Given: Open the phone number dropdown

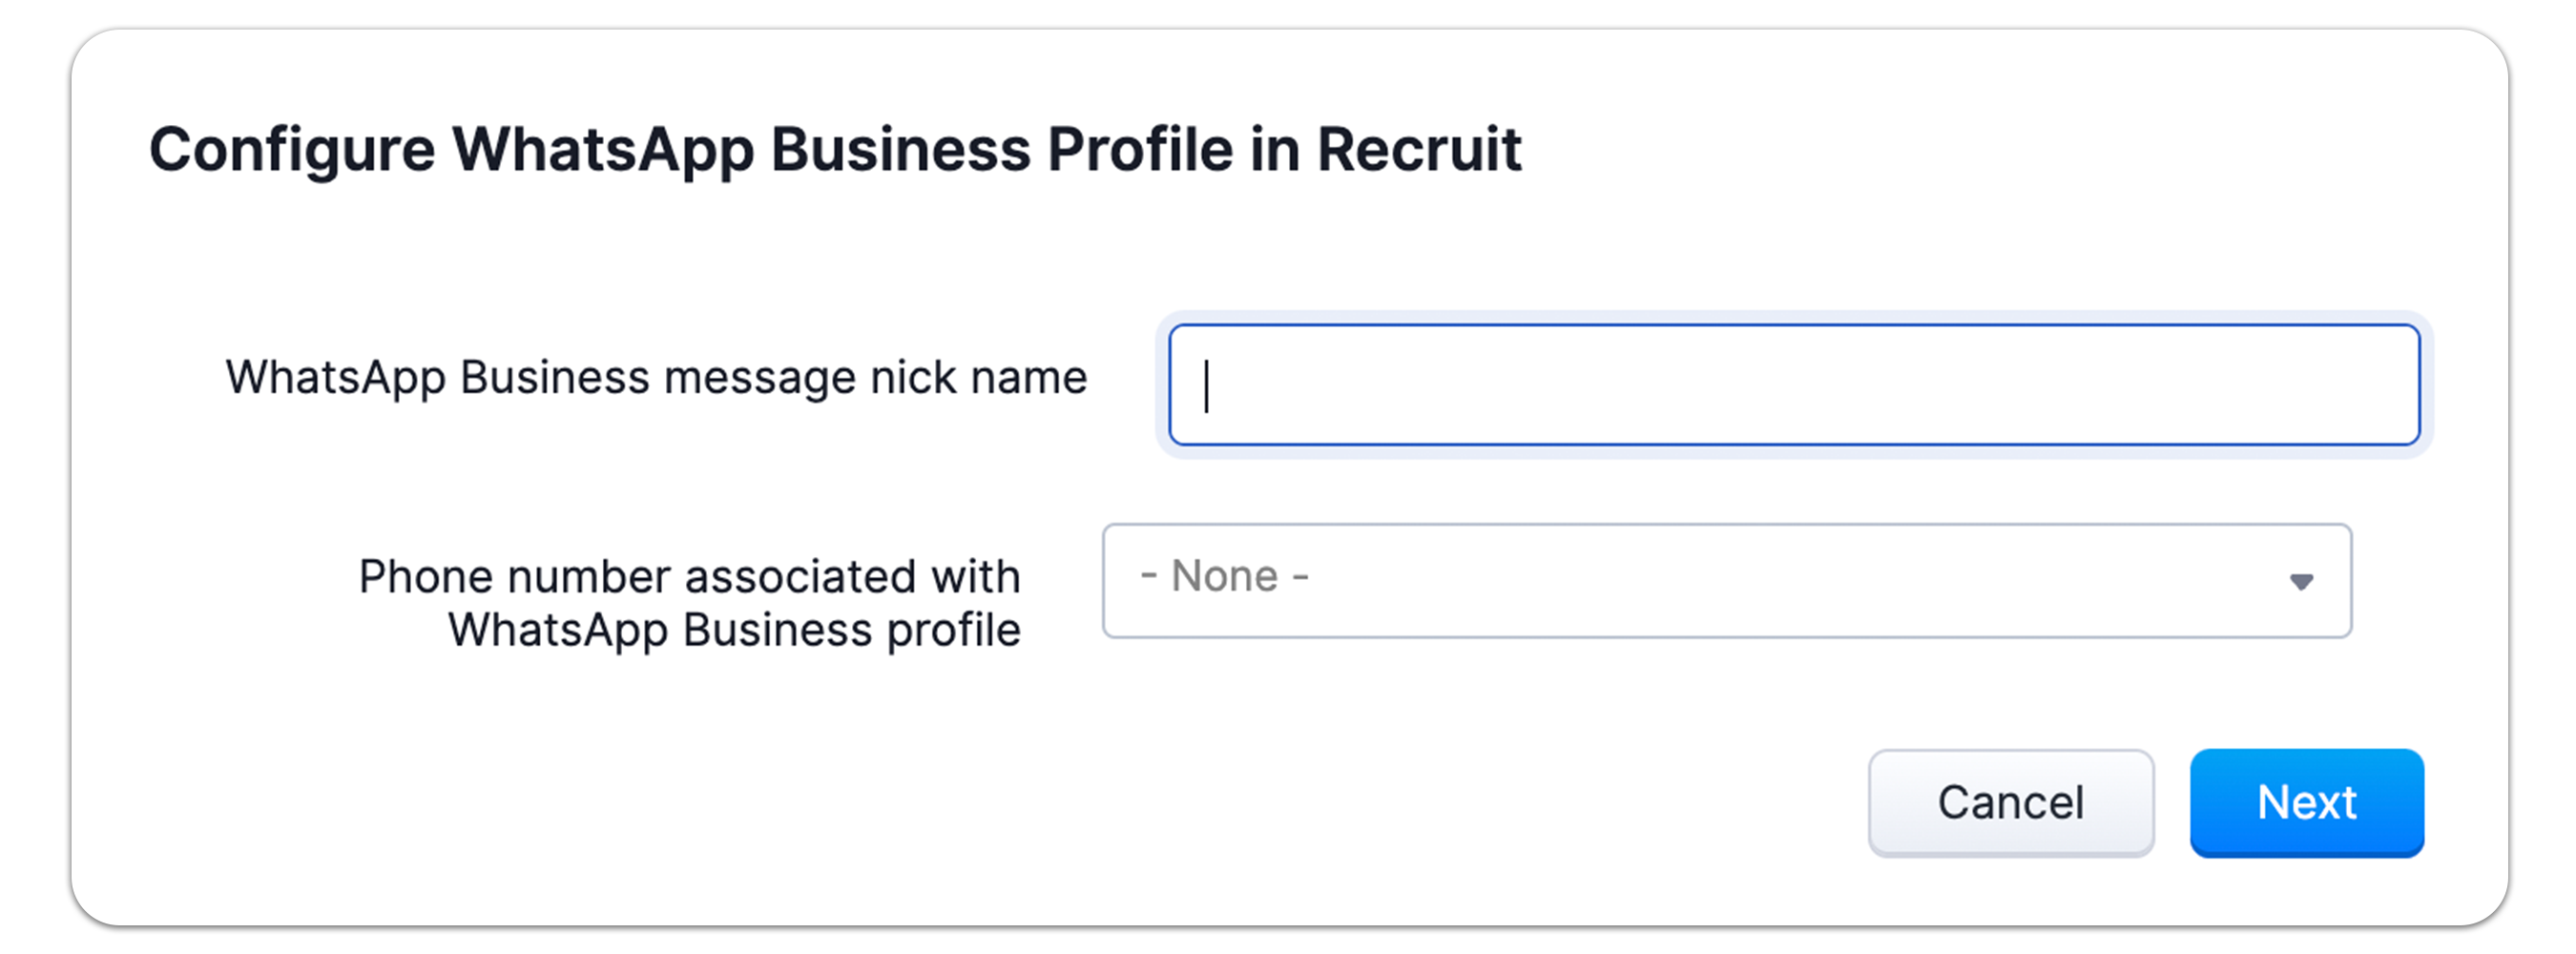Looking at the screenshot, I should pos(1726,580).
